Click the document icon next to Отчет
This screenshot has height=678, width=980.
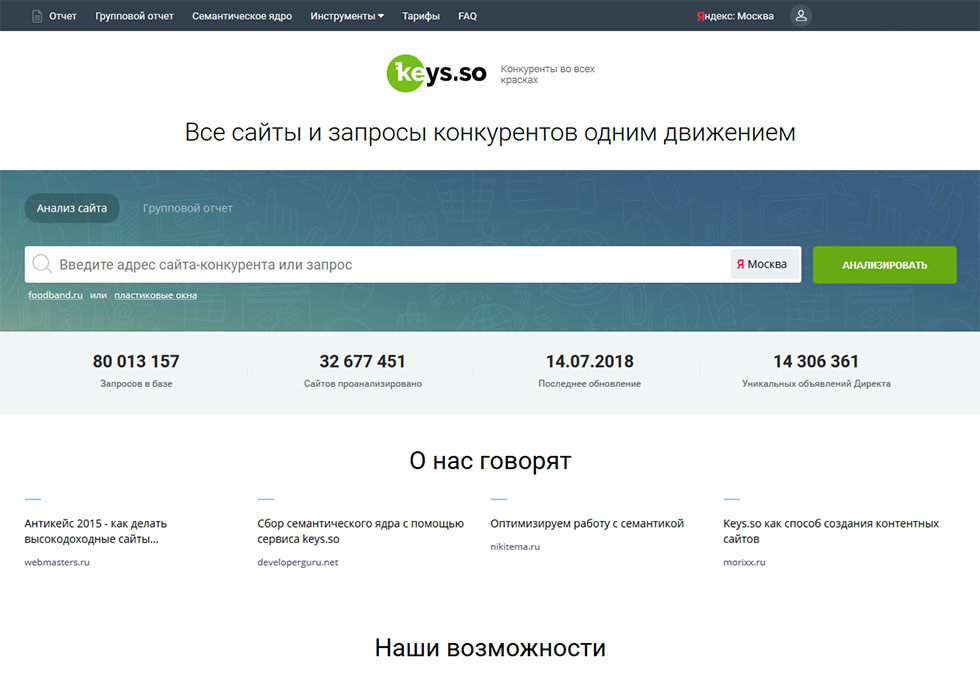(37, 16)
